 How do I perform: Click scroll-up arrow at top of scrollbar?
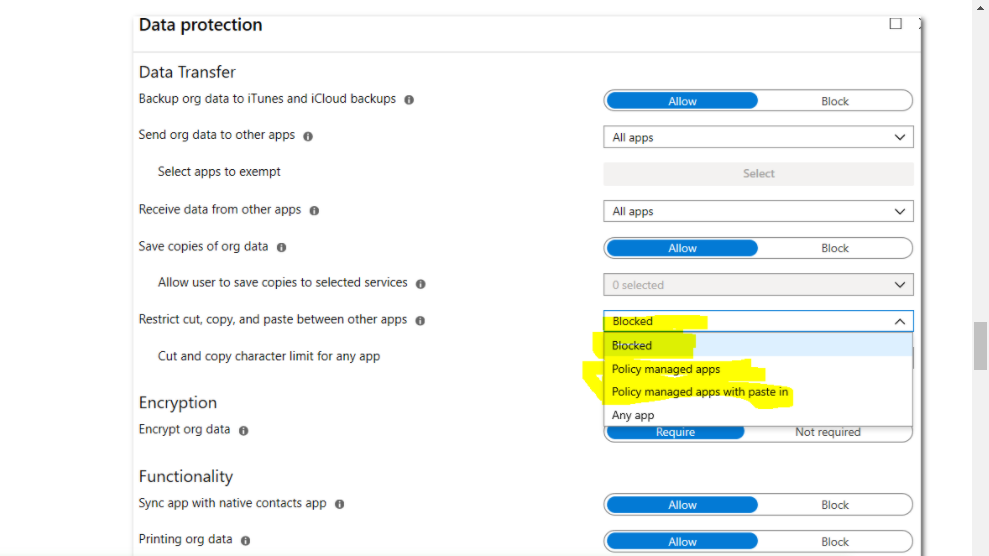(x=980, y=6)
